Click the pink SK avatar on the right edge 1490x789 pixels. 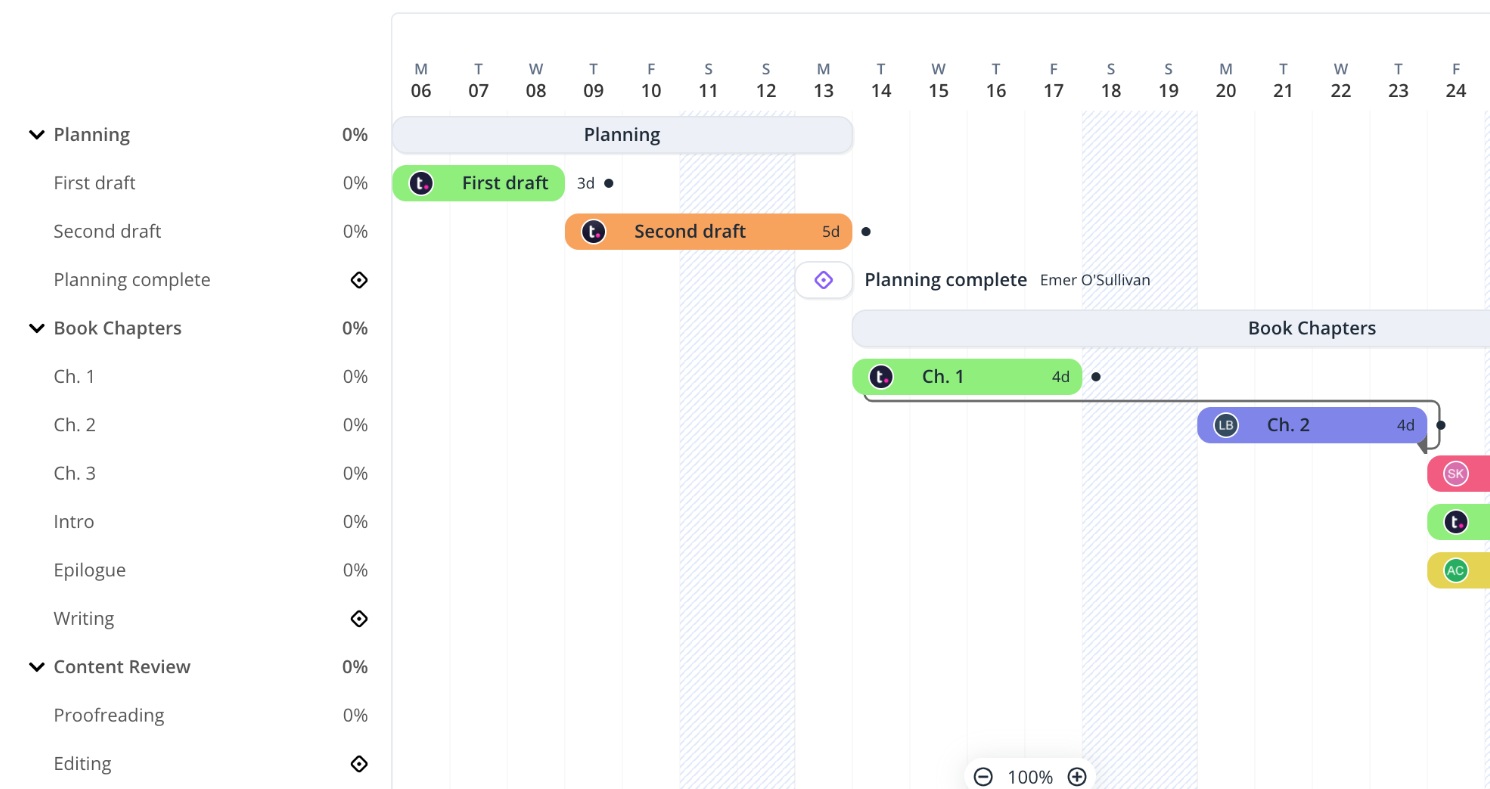click(1456, 473)
